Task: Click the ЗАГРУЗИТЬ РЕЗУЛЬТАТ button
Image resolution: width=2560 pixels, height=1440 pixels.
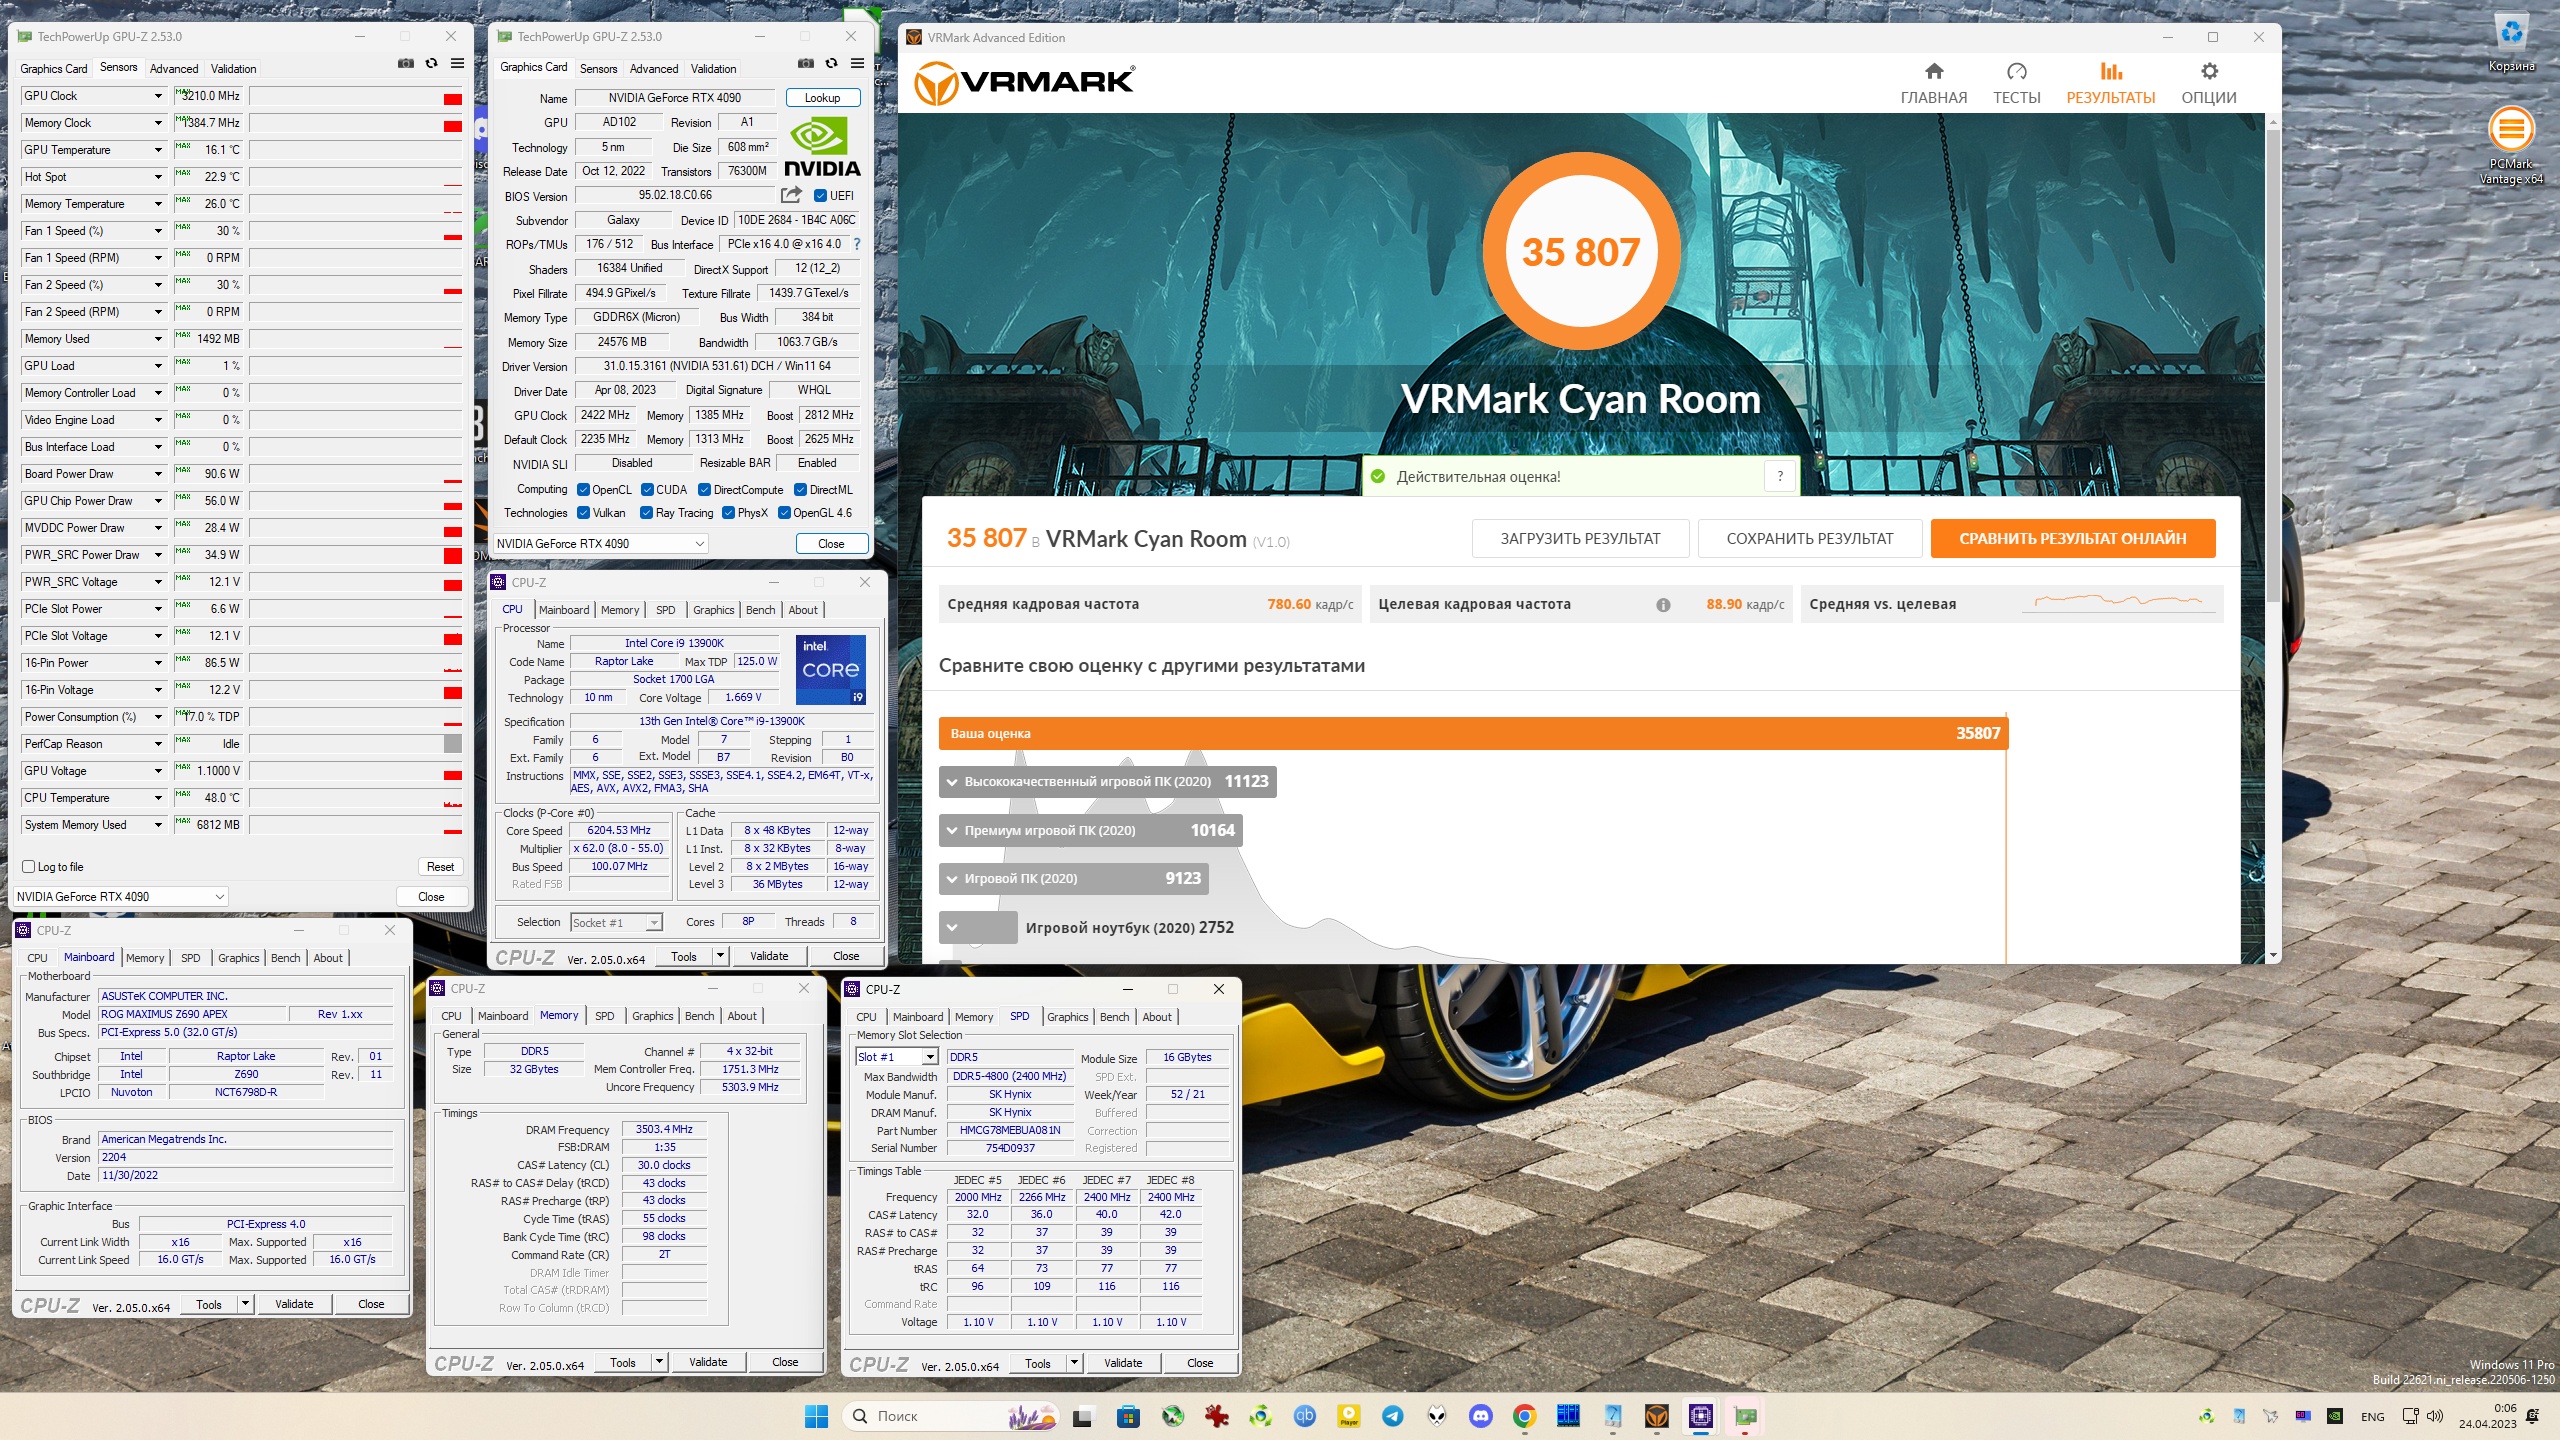Action: click(1580, 539)
